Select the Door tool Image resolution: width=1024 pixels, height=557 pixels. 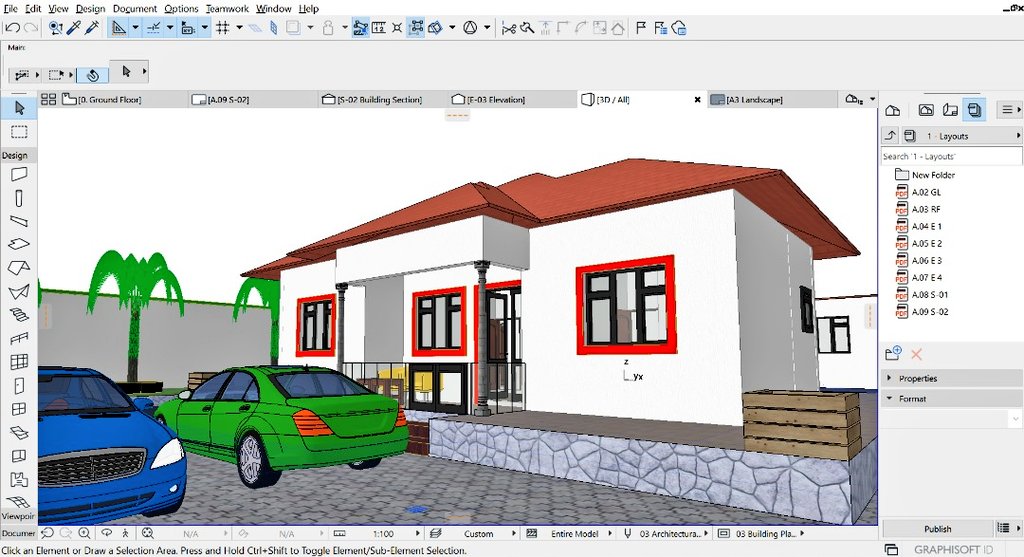pos(19,386)
